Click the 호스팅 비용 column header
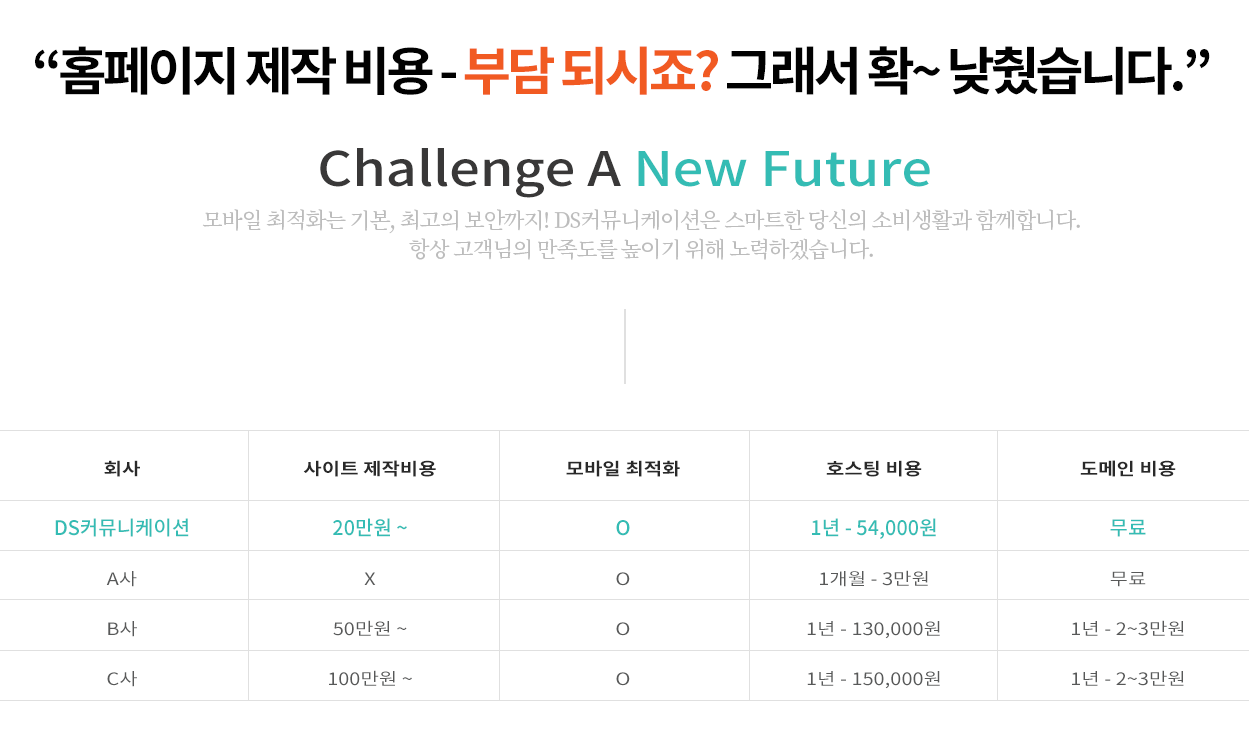 (874, 468)
